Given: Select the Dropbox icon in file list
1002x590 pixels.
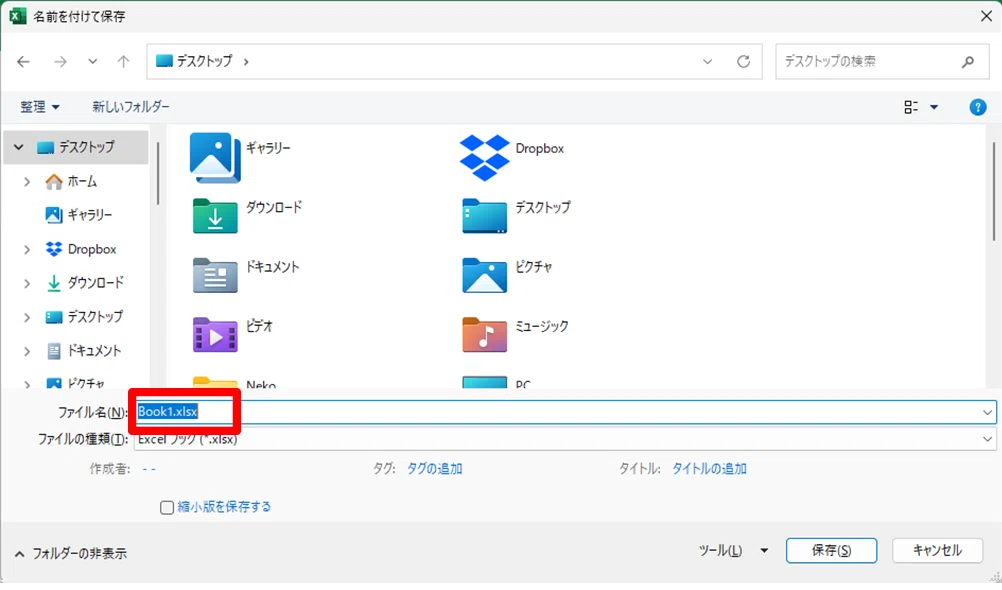Looking at the screenshot, I should 484,157.
